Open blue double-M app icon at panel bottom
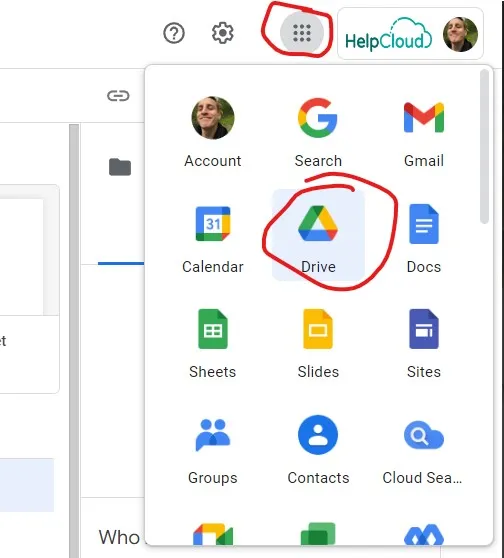The width and height of the screenshot is (504, 558). 424,535
